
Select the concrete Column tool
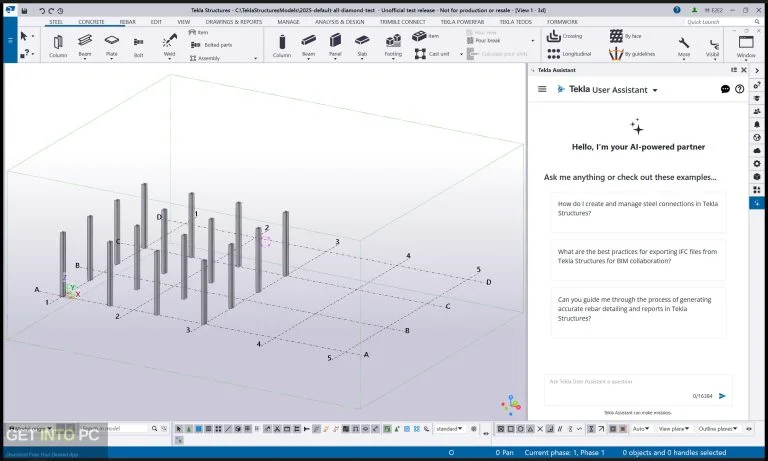(282, 46)
